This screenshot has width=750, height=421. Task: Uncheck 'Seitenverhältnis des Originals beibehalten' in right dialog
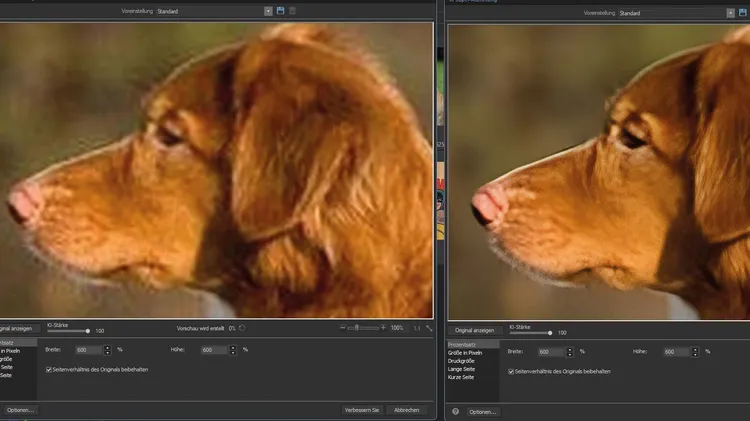click(x=512, y=371)
